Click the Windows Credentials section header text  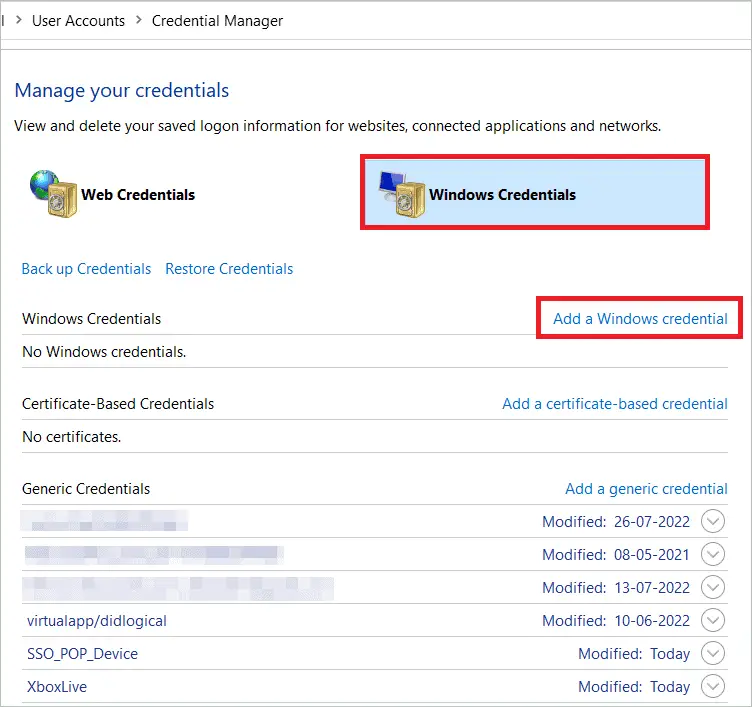point(92,318)
